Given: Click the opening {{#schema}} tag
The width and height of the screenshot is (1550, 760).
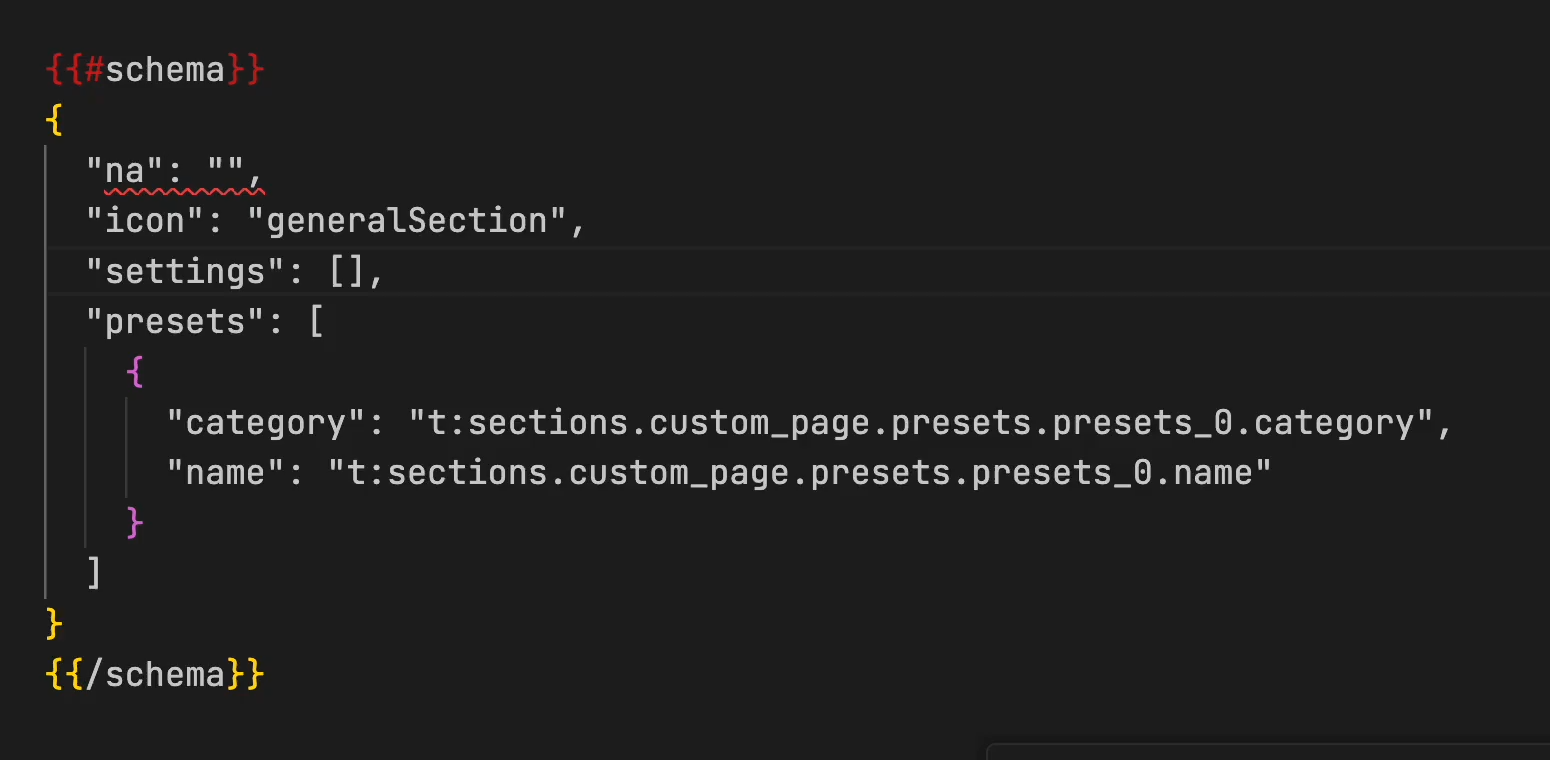Looking at the screenshot, I should pyautogui.click(x=155, y=70).
